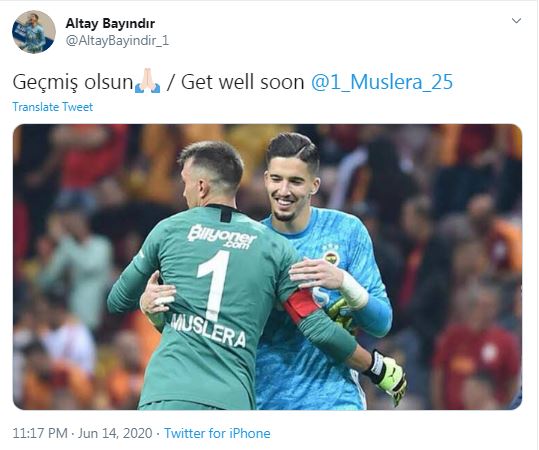Open the attached goalkeepers hugging photo

click(267, 267)
